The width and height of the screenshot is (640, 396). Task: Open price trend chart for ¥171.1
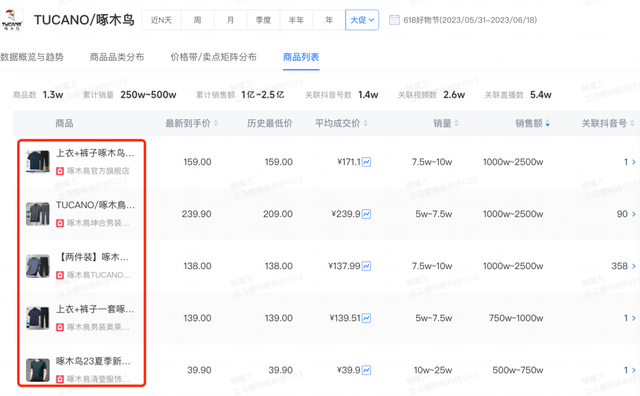coord(367,162)
